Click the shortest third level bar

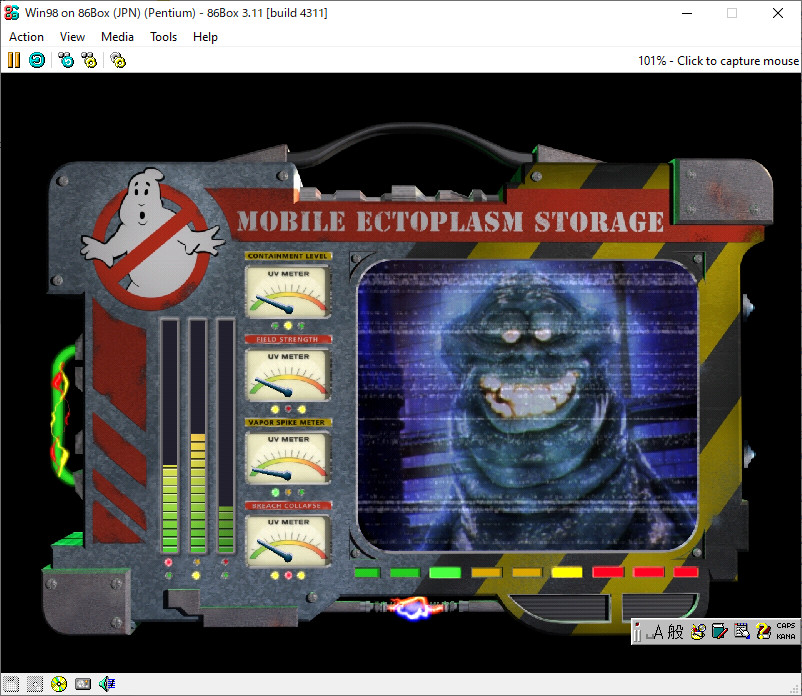coord(226,436)
